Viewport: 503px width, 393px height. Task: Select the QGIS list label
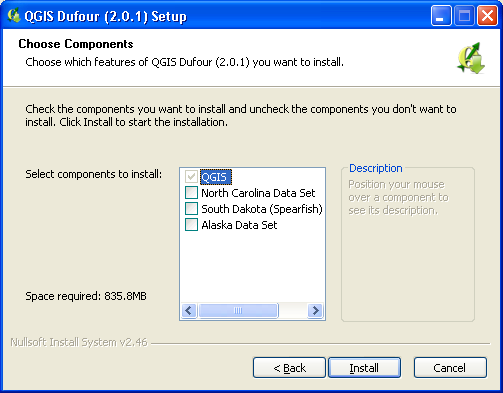215,177
